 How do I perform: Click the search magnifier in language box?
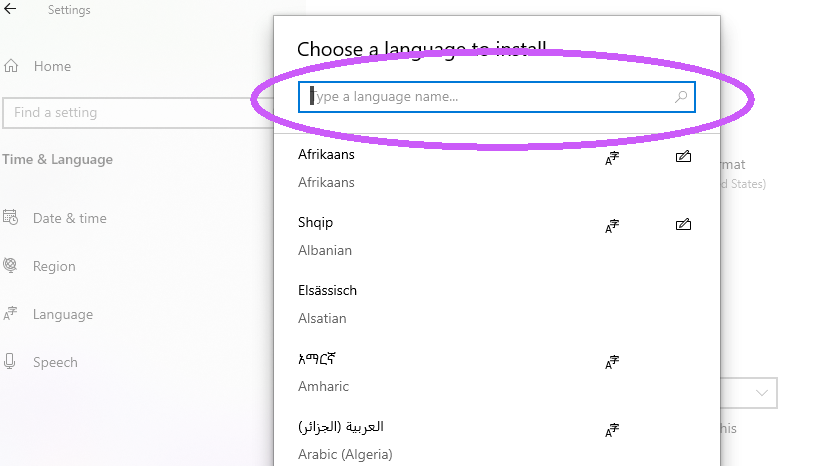[681, 97]
